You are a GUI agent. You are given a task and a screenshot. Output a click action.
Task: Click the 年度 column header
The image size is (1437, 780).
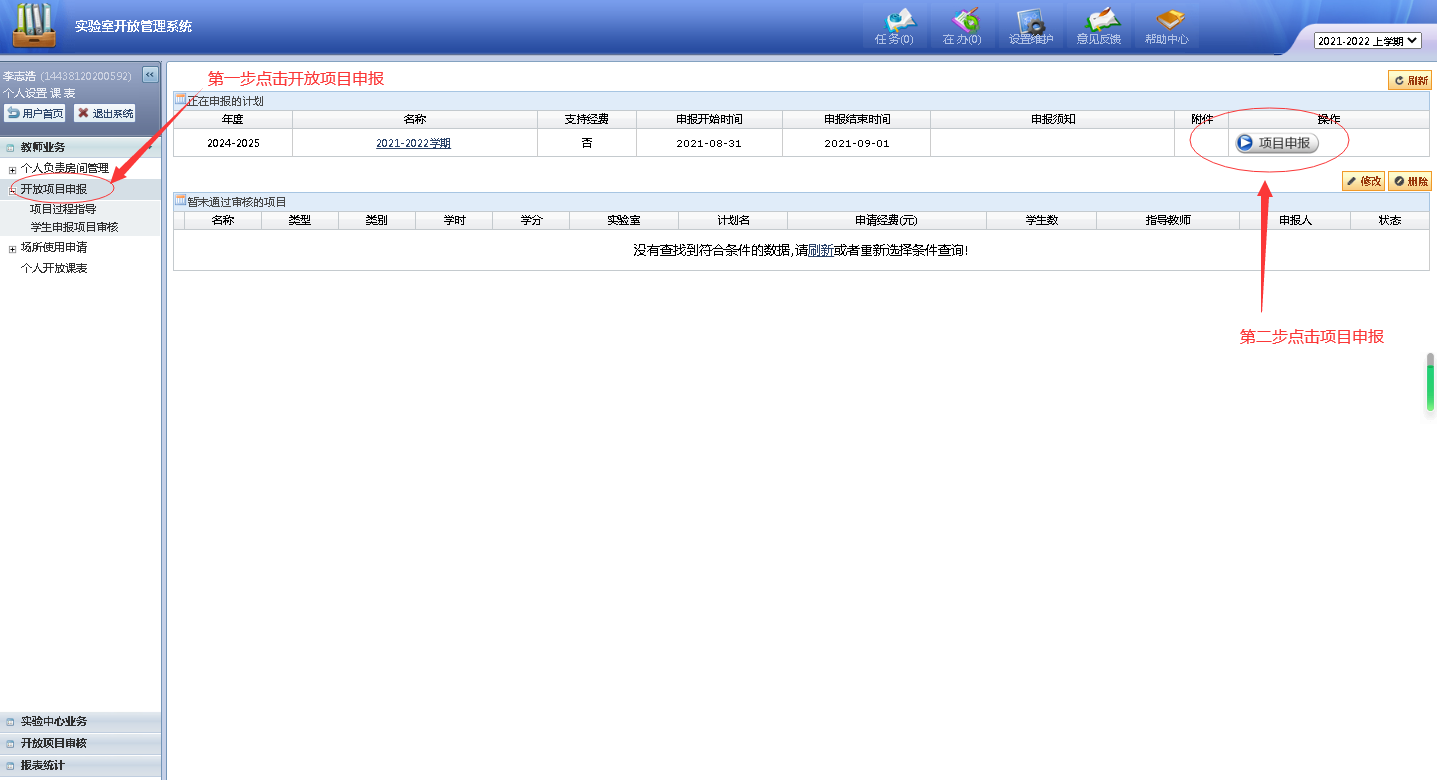233,119
